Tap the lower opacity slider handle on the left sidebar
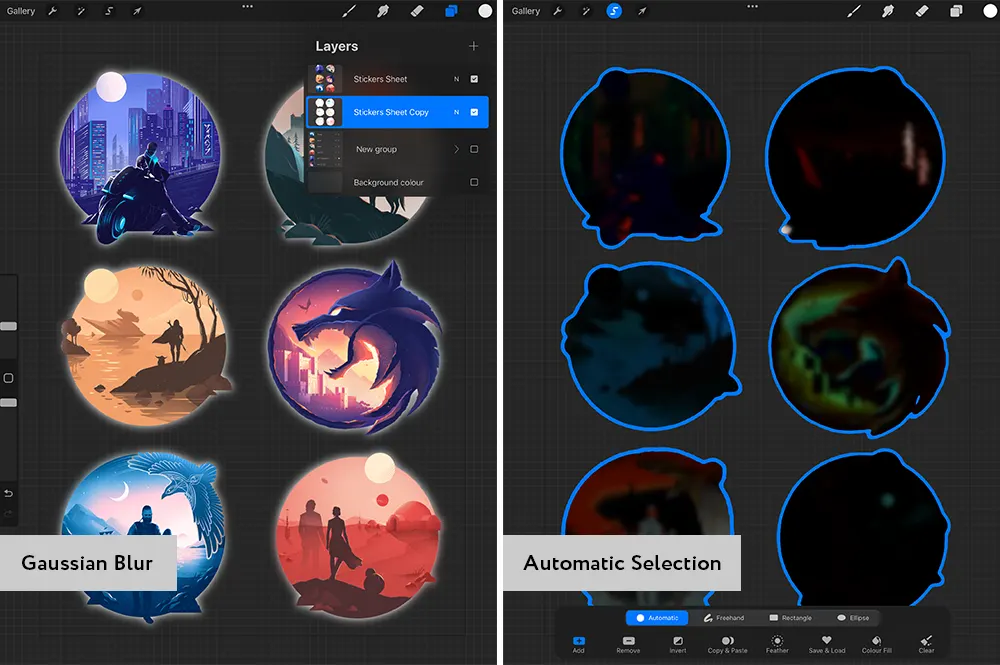 pyautogui.click(x=8, y=402)
